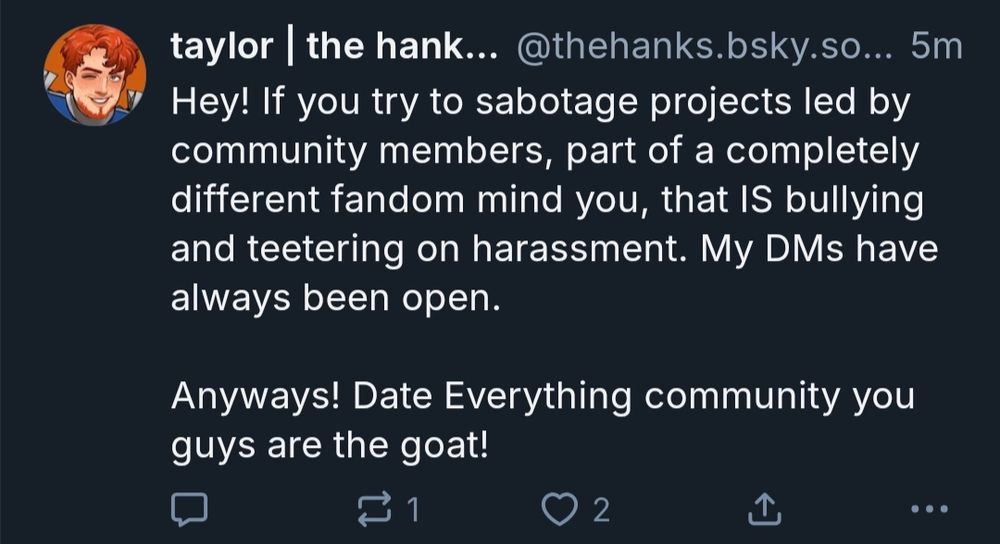Click the reply speech bubble icon
Screen dimensions: 1000x544
click(188, 510)
